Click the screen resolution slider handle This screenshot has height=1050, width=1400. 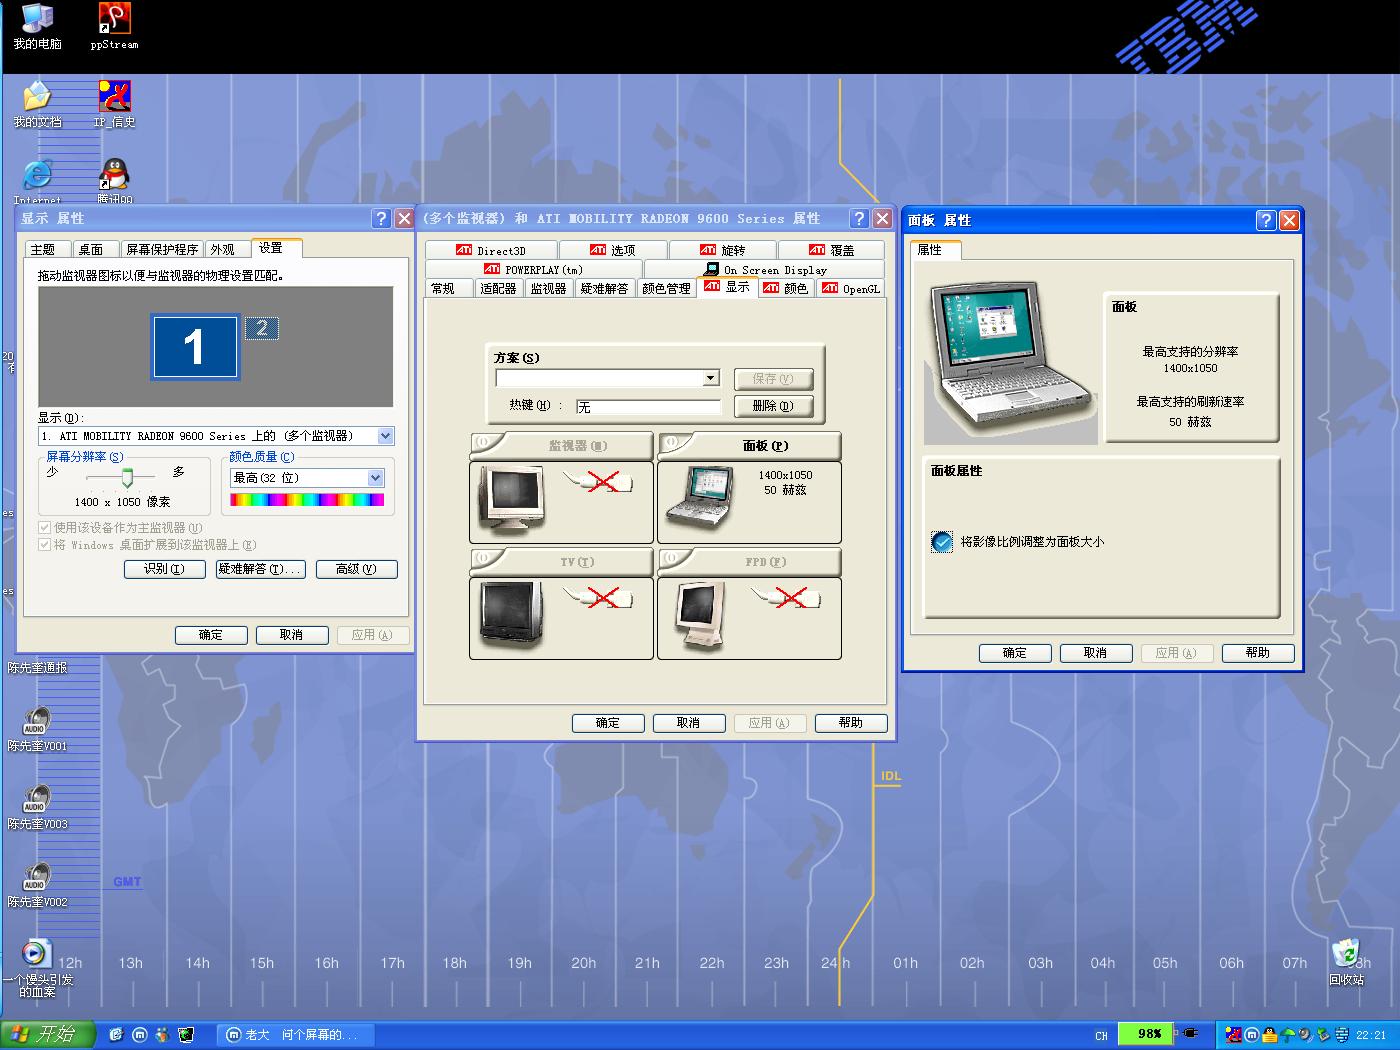coord(127,478)
